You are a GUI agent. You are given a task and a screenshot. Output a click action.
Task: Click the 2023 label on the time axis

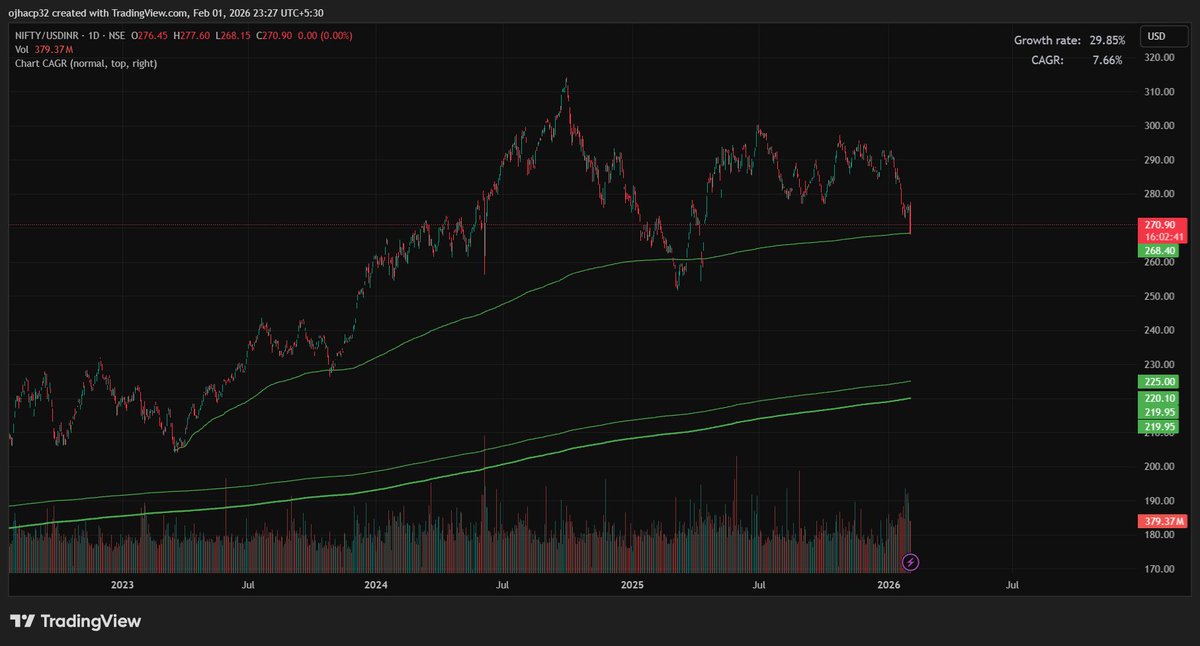pyautogui.click(x=122, y=584)
